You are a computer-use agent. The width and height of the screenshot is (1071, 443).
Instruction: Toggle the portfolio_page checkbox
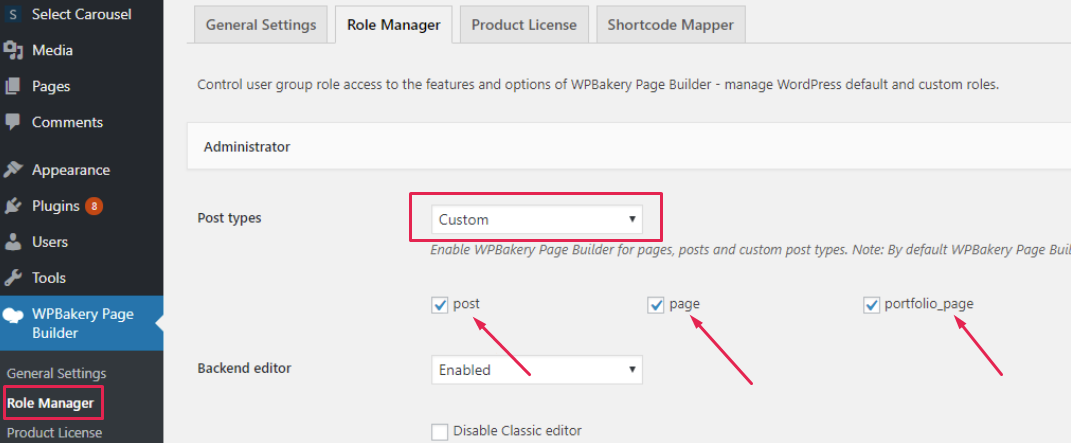tap(871, 305)
